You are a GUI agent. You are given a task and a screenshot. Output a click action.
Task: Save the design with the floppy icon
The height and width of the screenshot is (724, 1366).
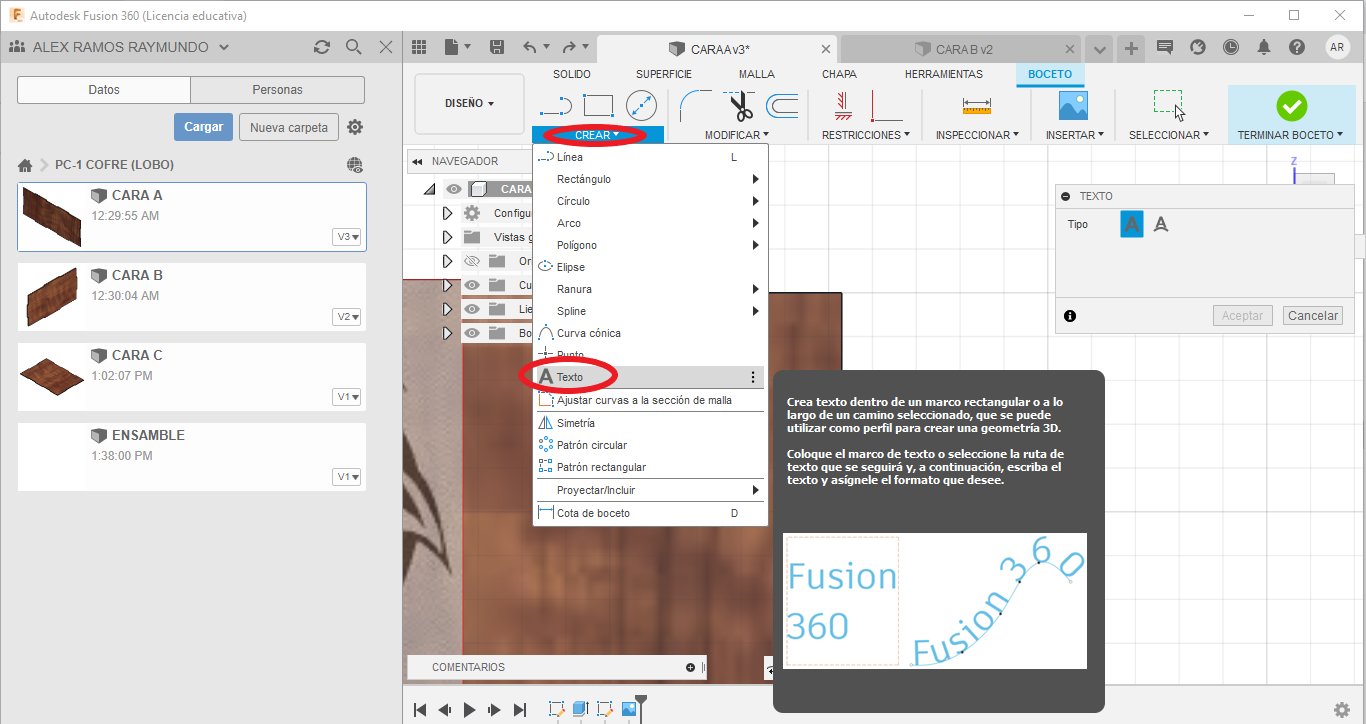click(497, 47)
